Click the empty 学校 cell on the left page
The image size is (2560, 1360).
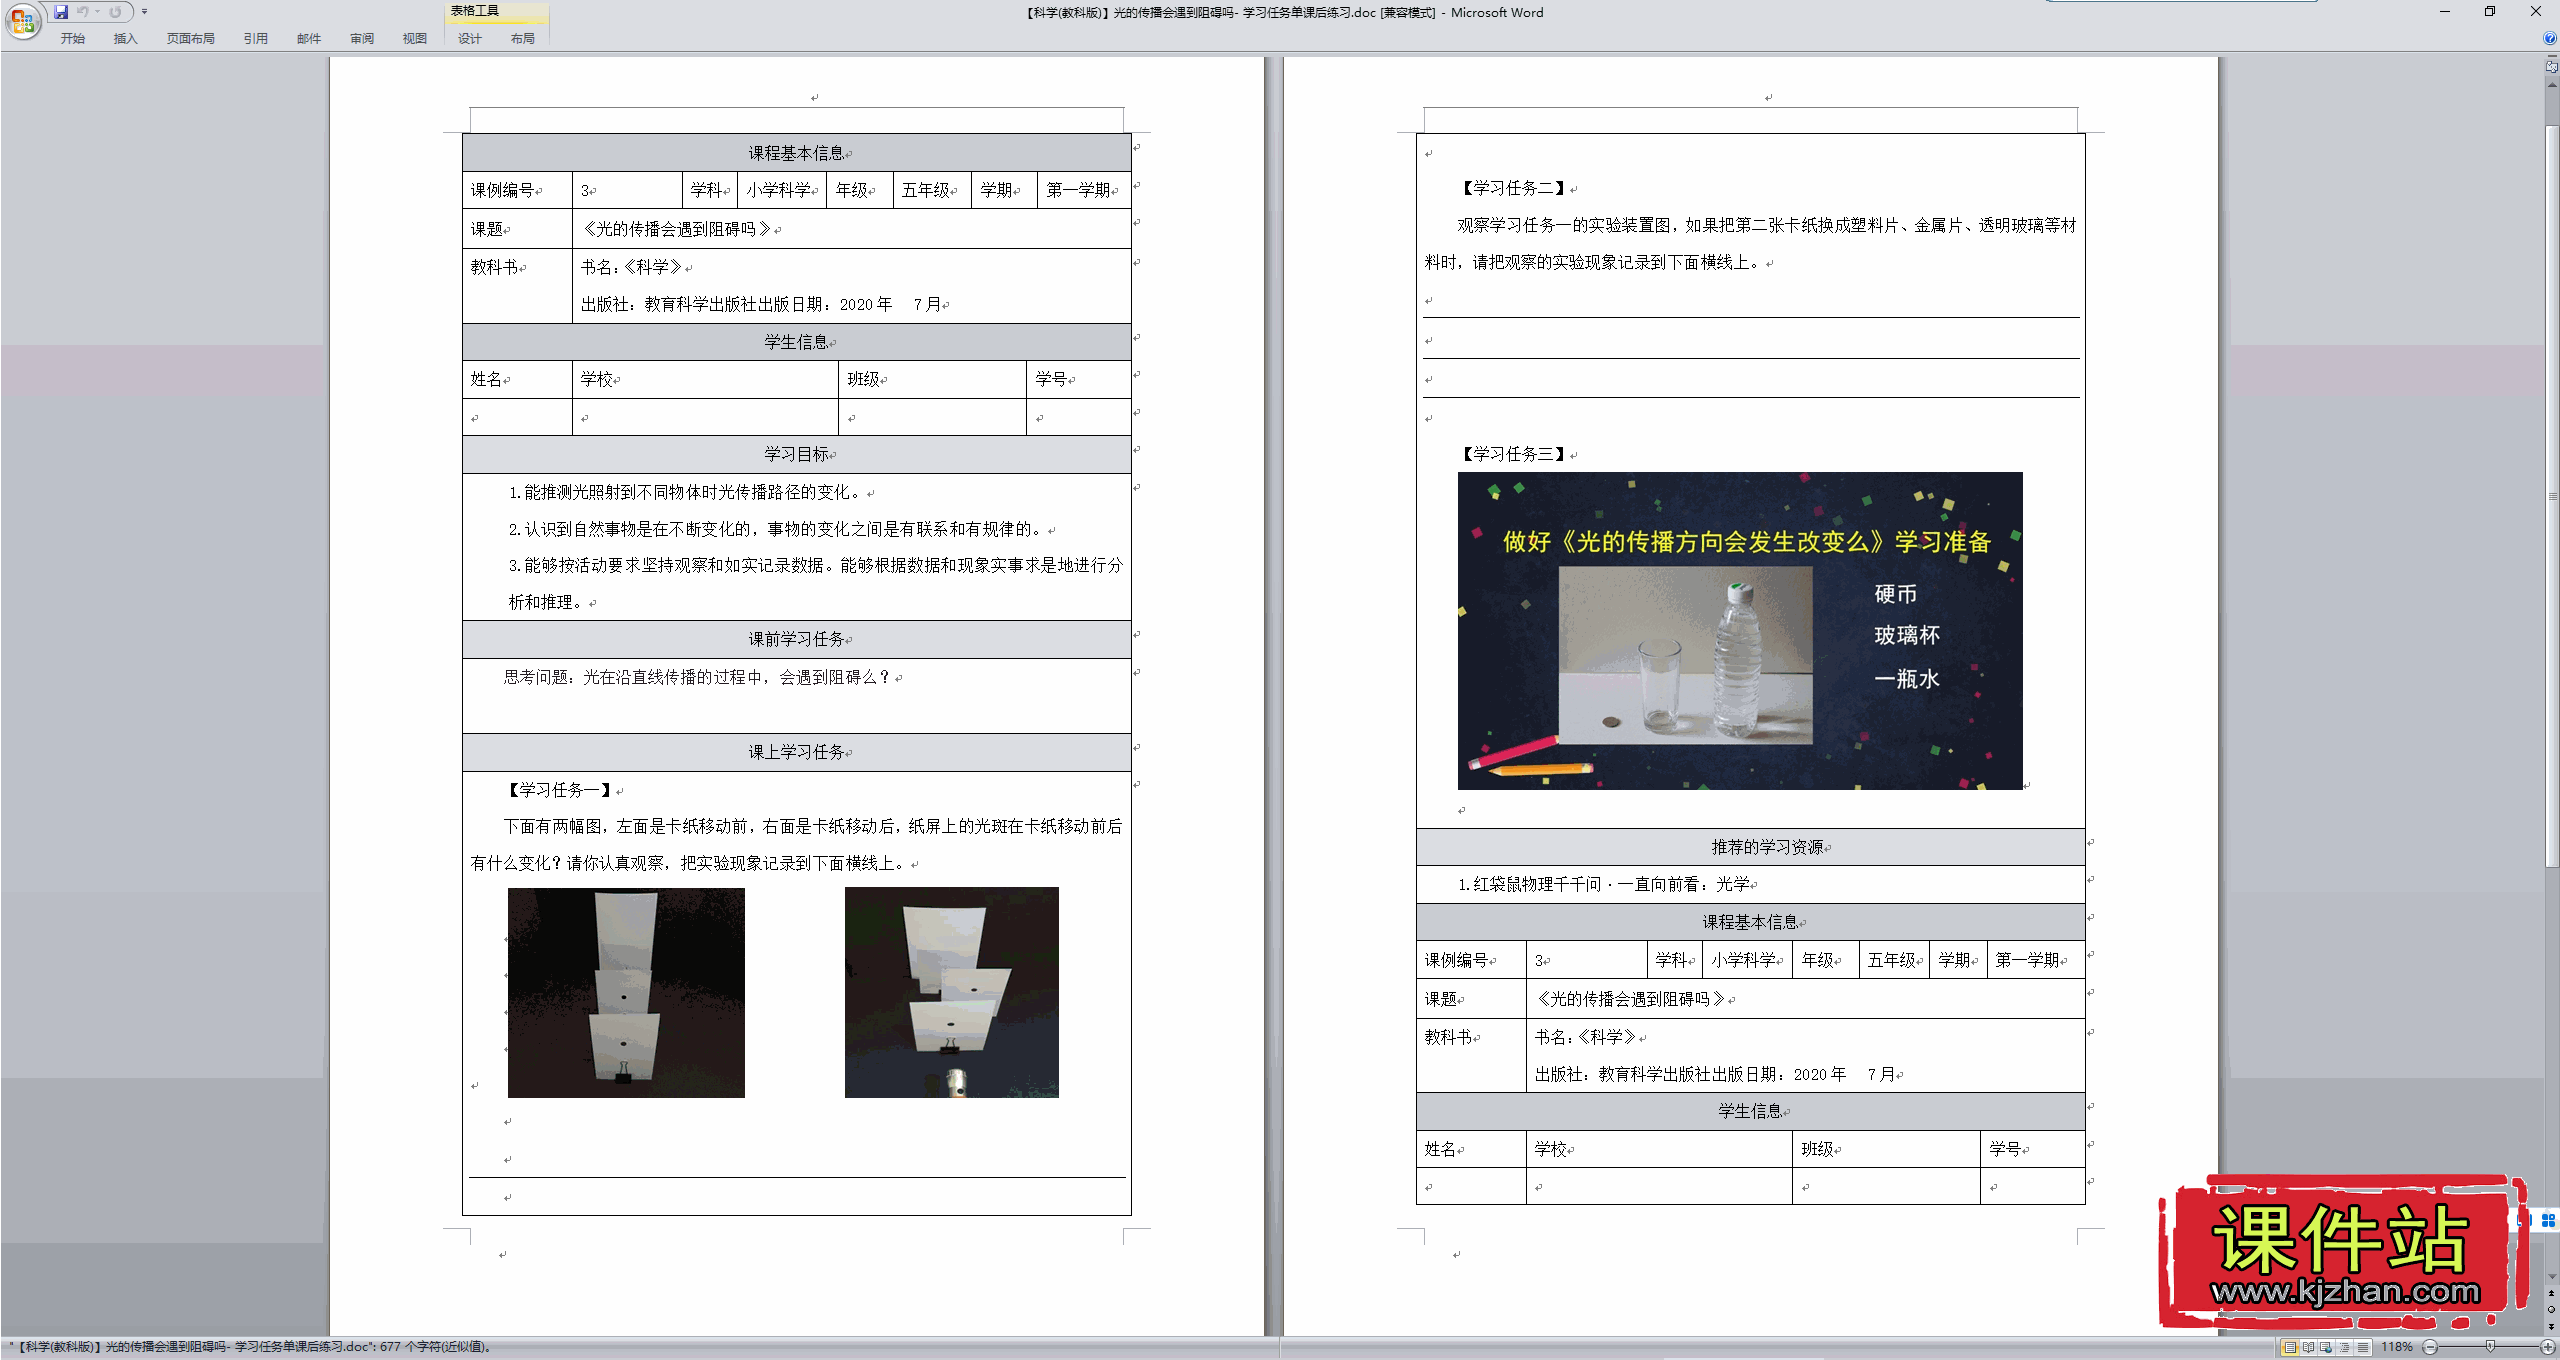[x=705, y=417]
